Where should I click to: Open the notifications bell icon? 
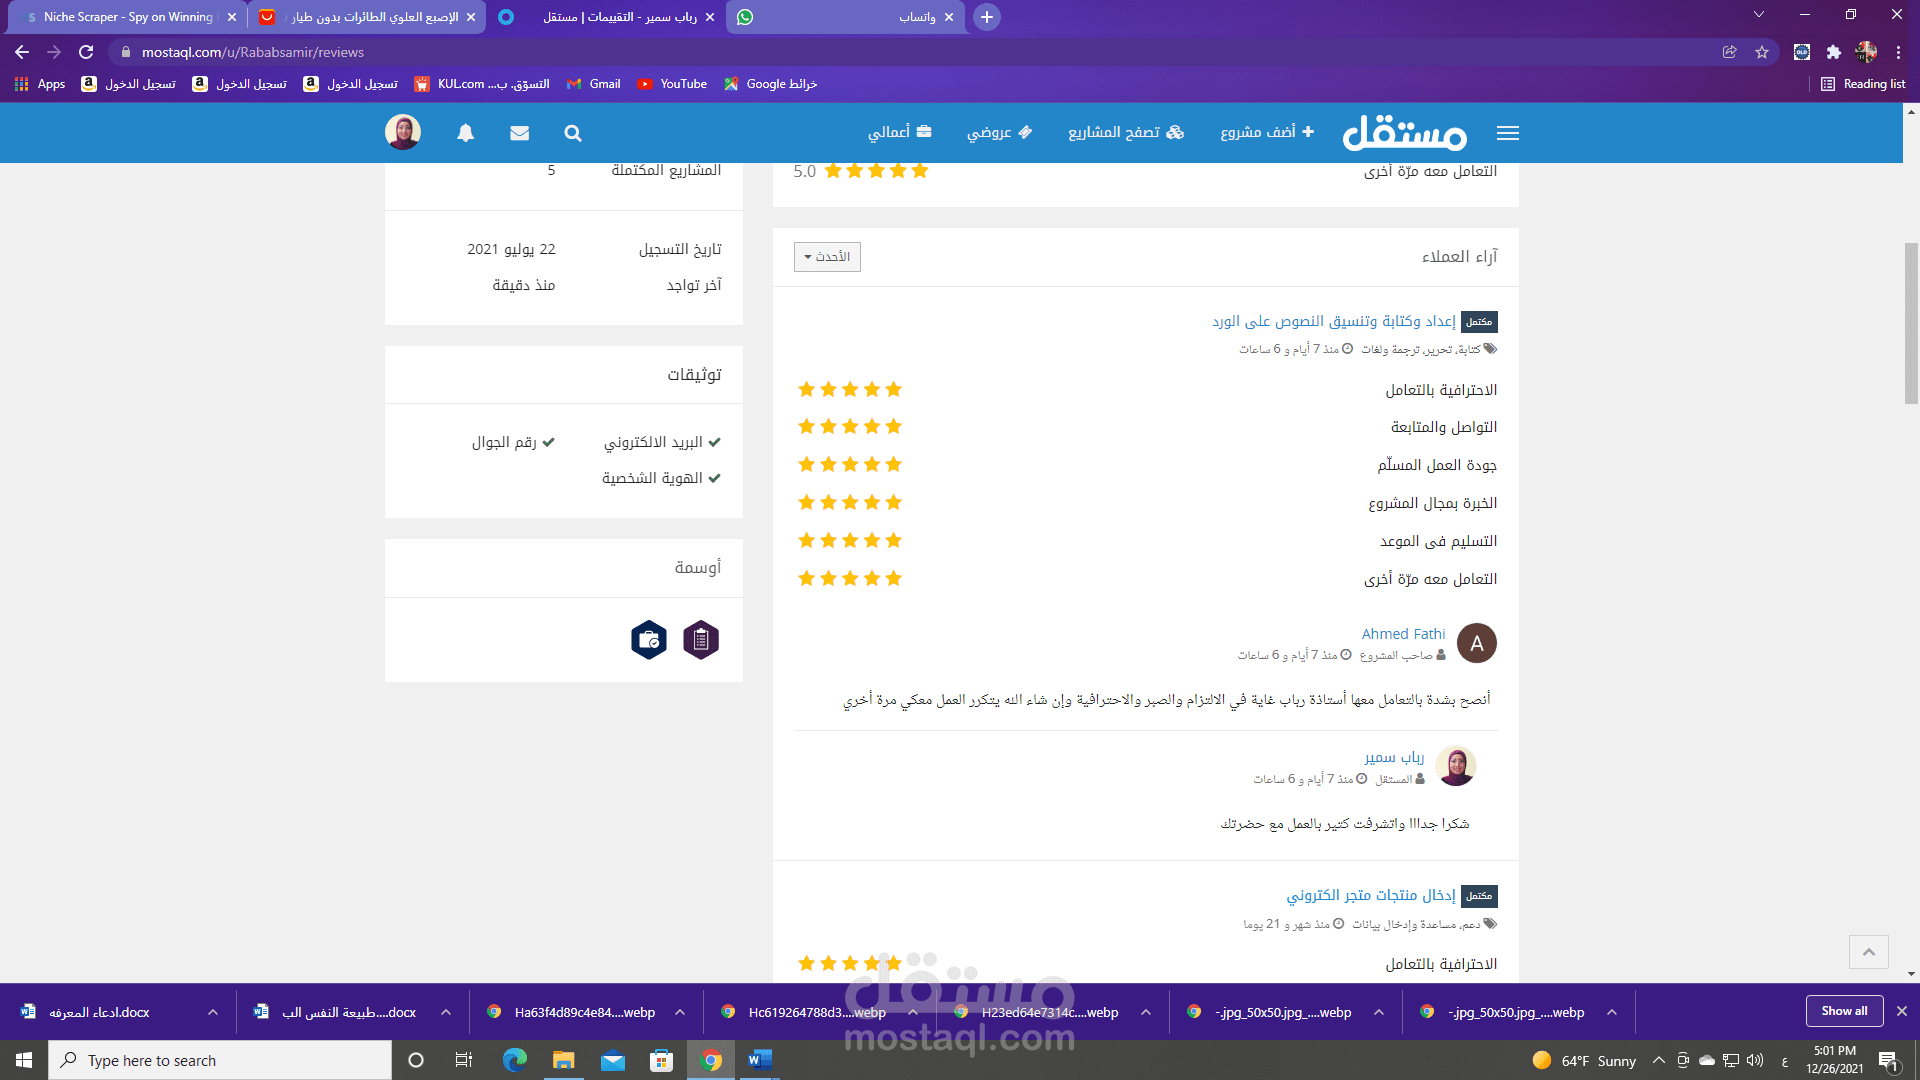[x=465, y=133]
